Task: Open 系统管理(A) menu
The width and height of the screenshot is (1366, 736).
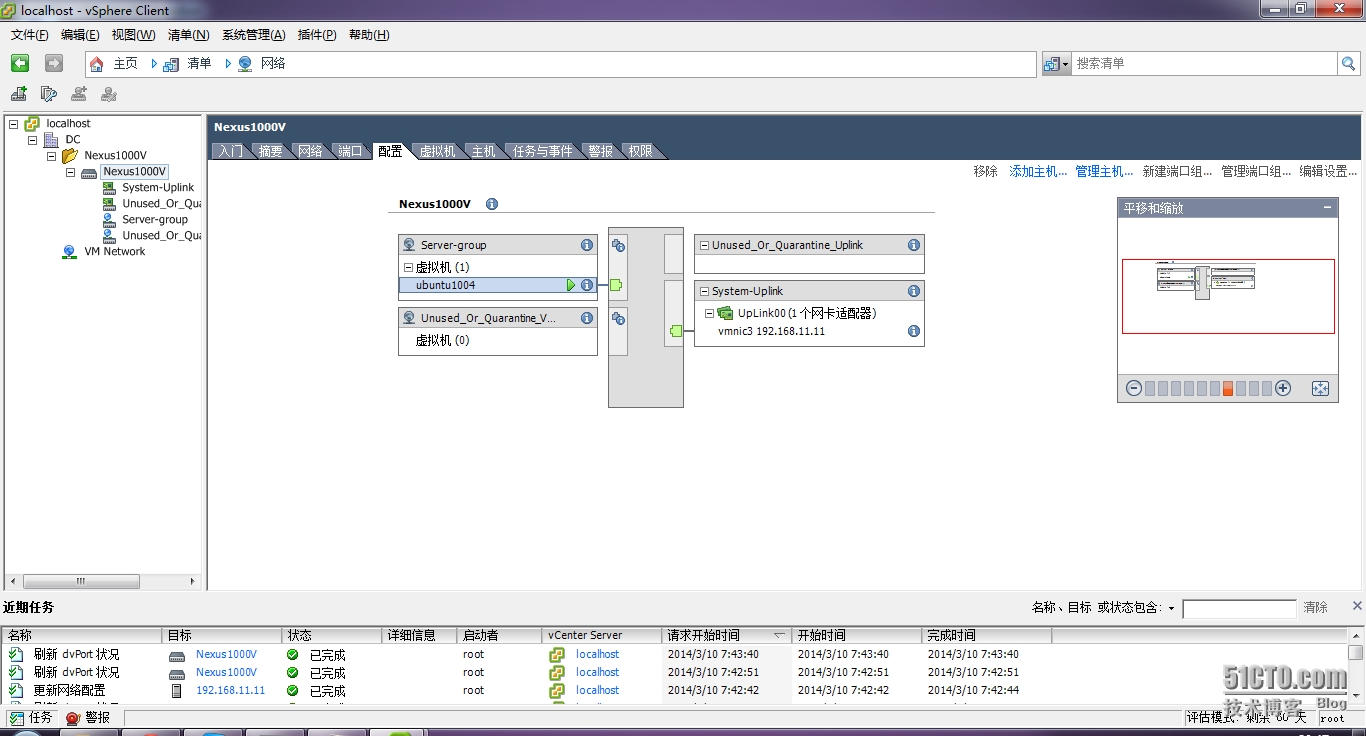Action: [253, 35]
